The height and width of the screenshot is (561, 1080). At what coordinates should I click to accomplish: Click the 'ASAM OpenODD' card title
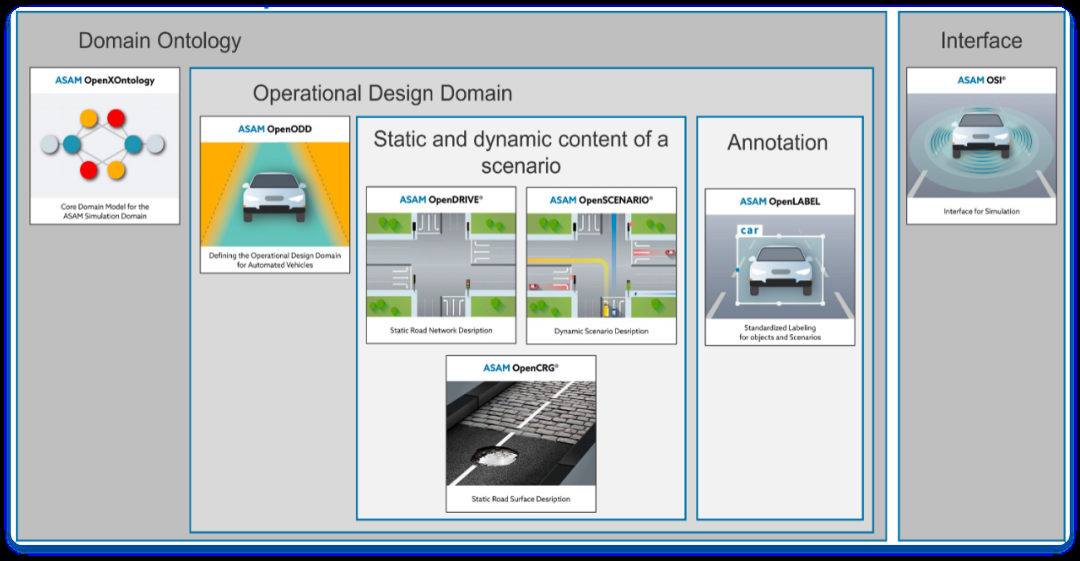coord(275,129)
